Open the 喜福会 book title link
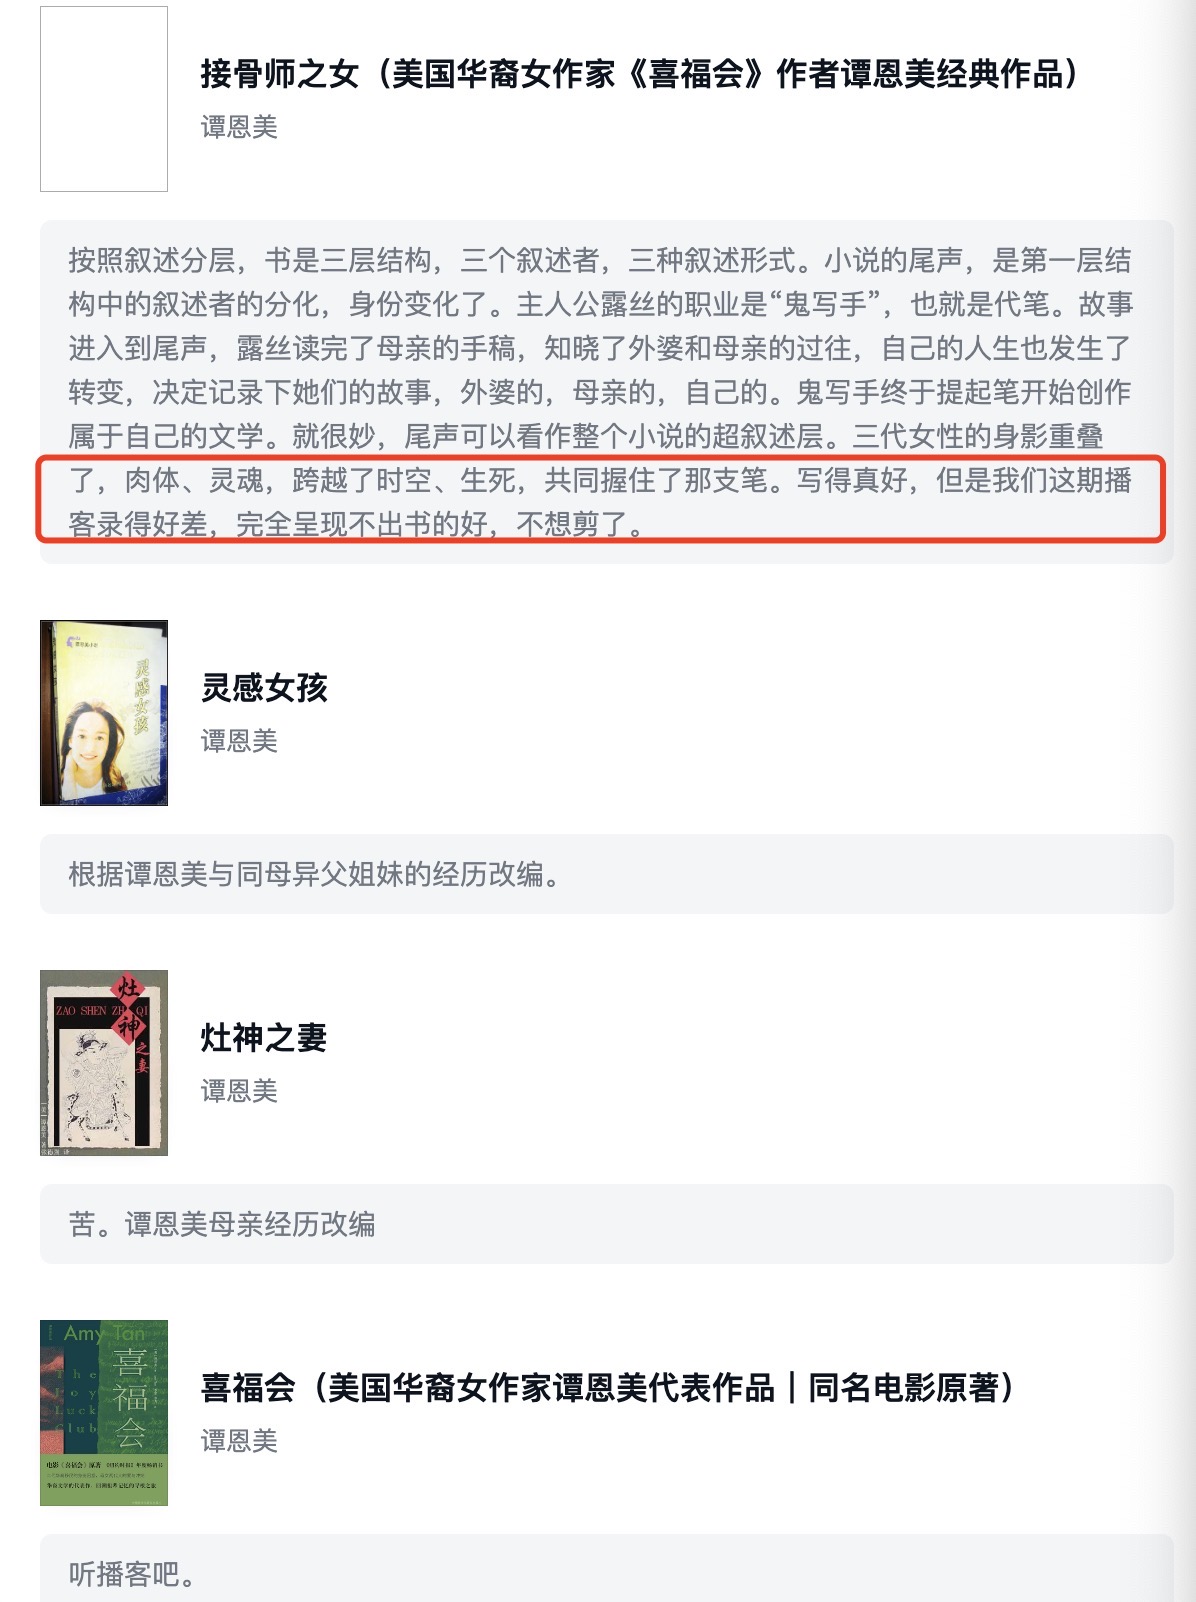The width and height of the screenshot is (1196, 1602). (608, 1388)
